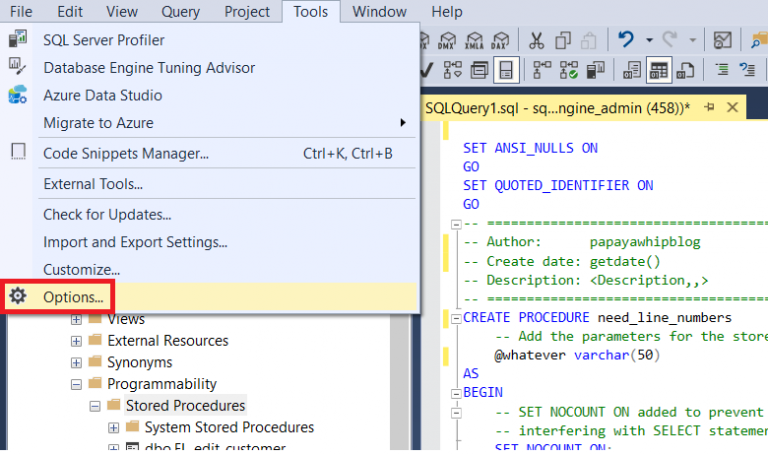Toggle the IntelliSense Enabled button
Screen dimensions: 768x455
[x=506, y=71]
